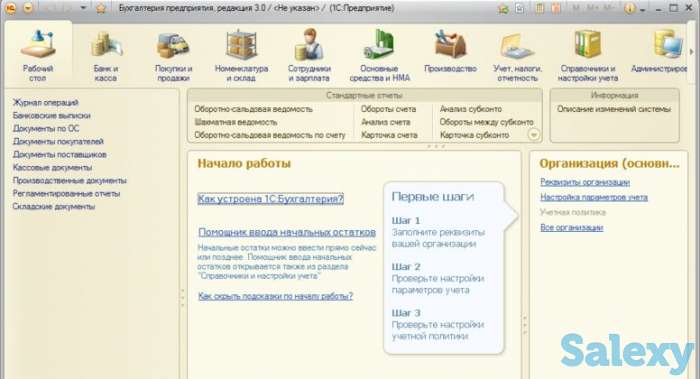Screen dimensions: 700x379
Task: Open the Производство section
Action: (450, 51)
